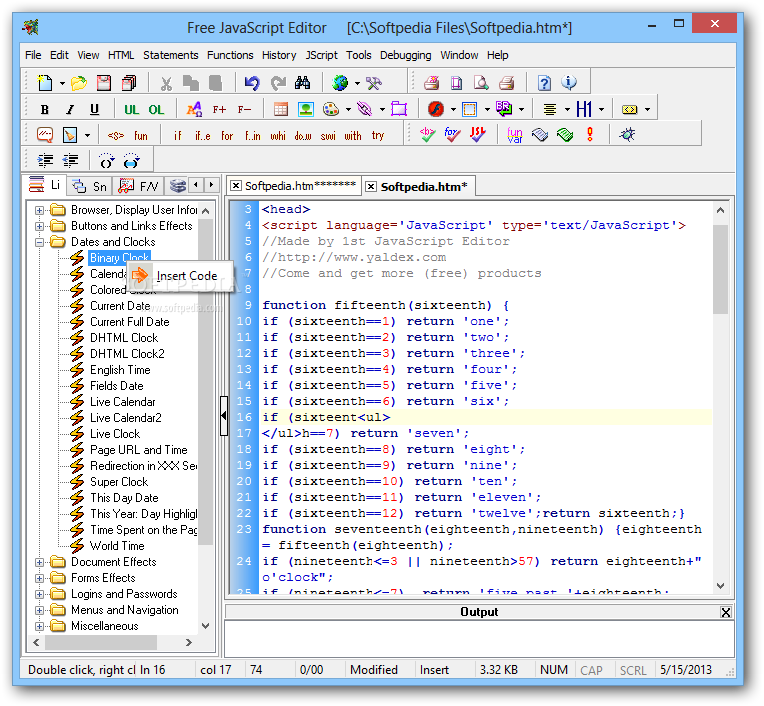This screenshot has width=764, height=706.
Task: Cut selection with the scissors icon
Action: (167, 84)
